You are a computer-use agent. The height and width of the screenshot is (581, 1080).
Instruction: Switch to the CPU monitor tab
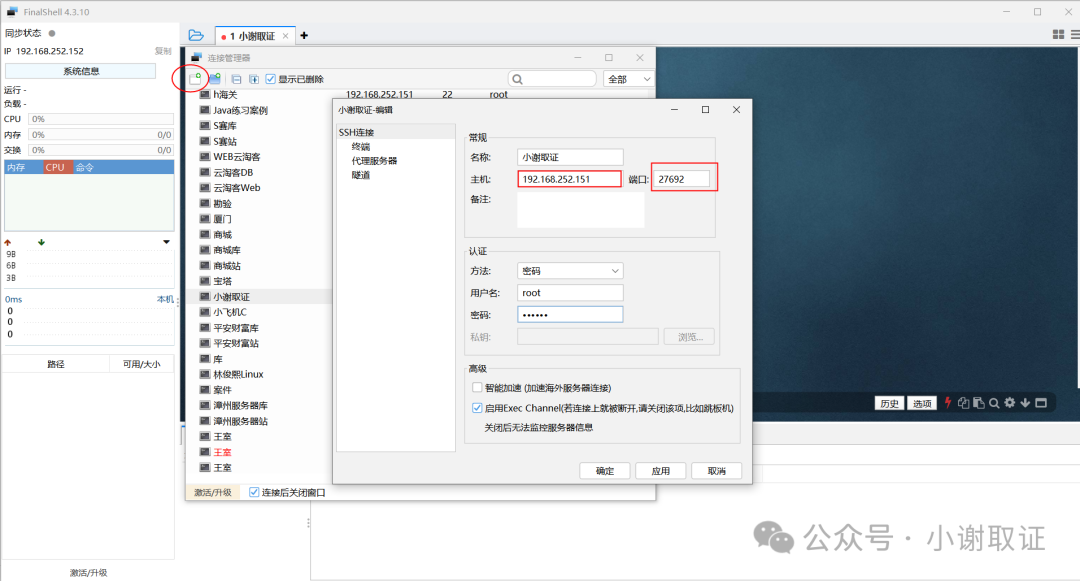click(57, 167)
